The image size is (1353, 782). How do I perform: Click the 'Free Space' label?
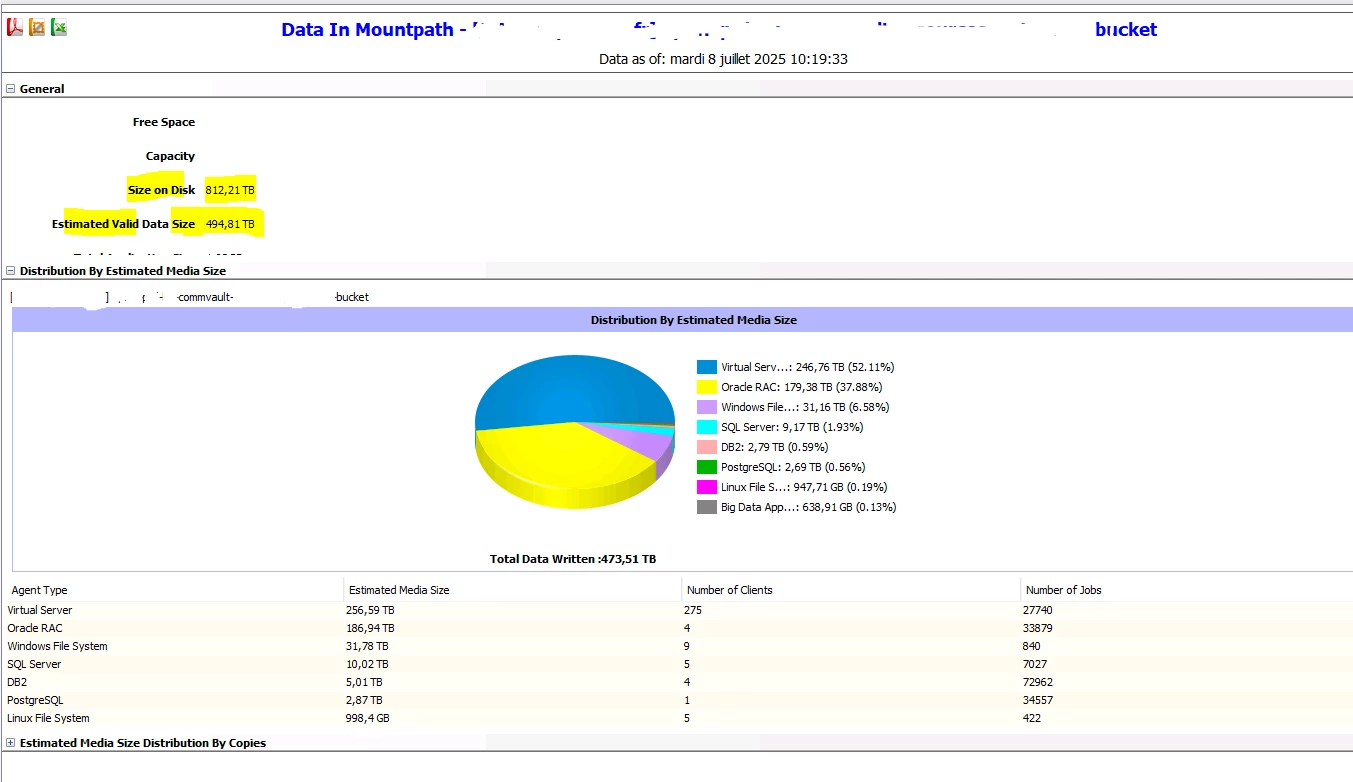coord(164,122)
